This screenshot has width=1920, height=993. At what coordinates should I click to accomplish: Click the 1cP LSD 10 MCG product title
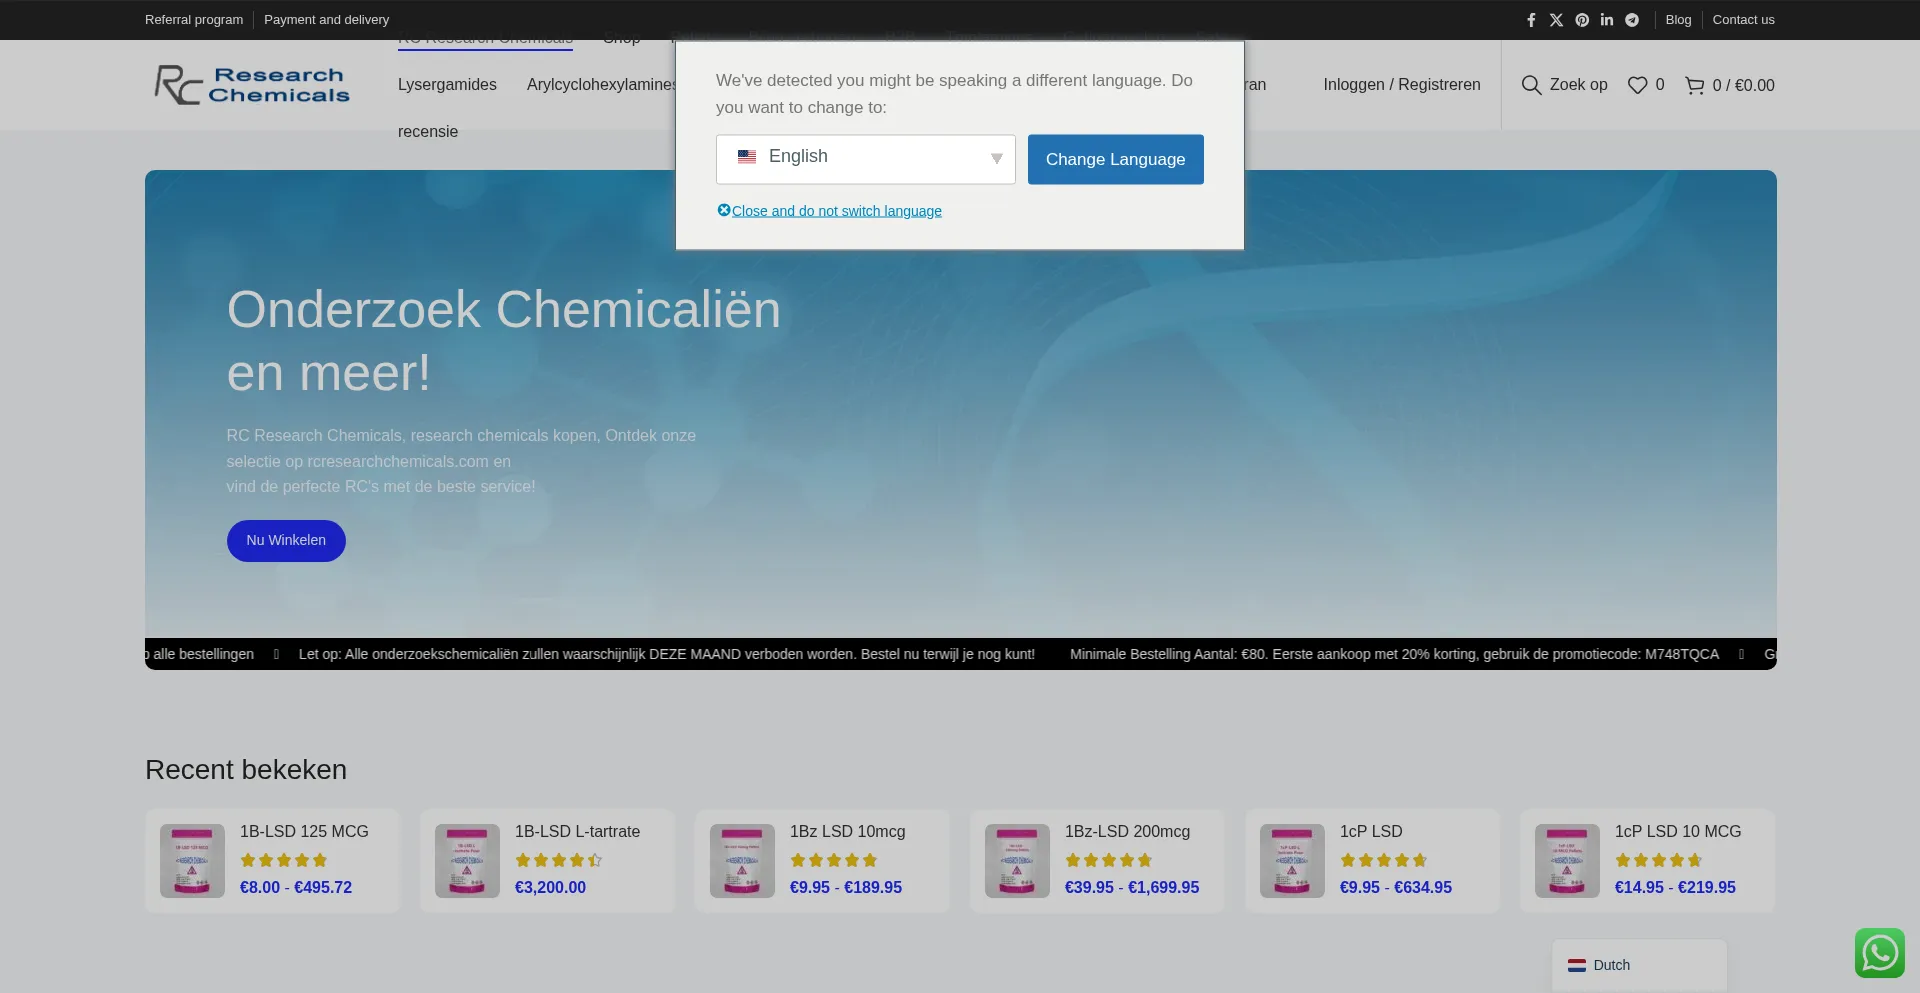[x=1678, y=832]
